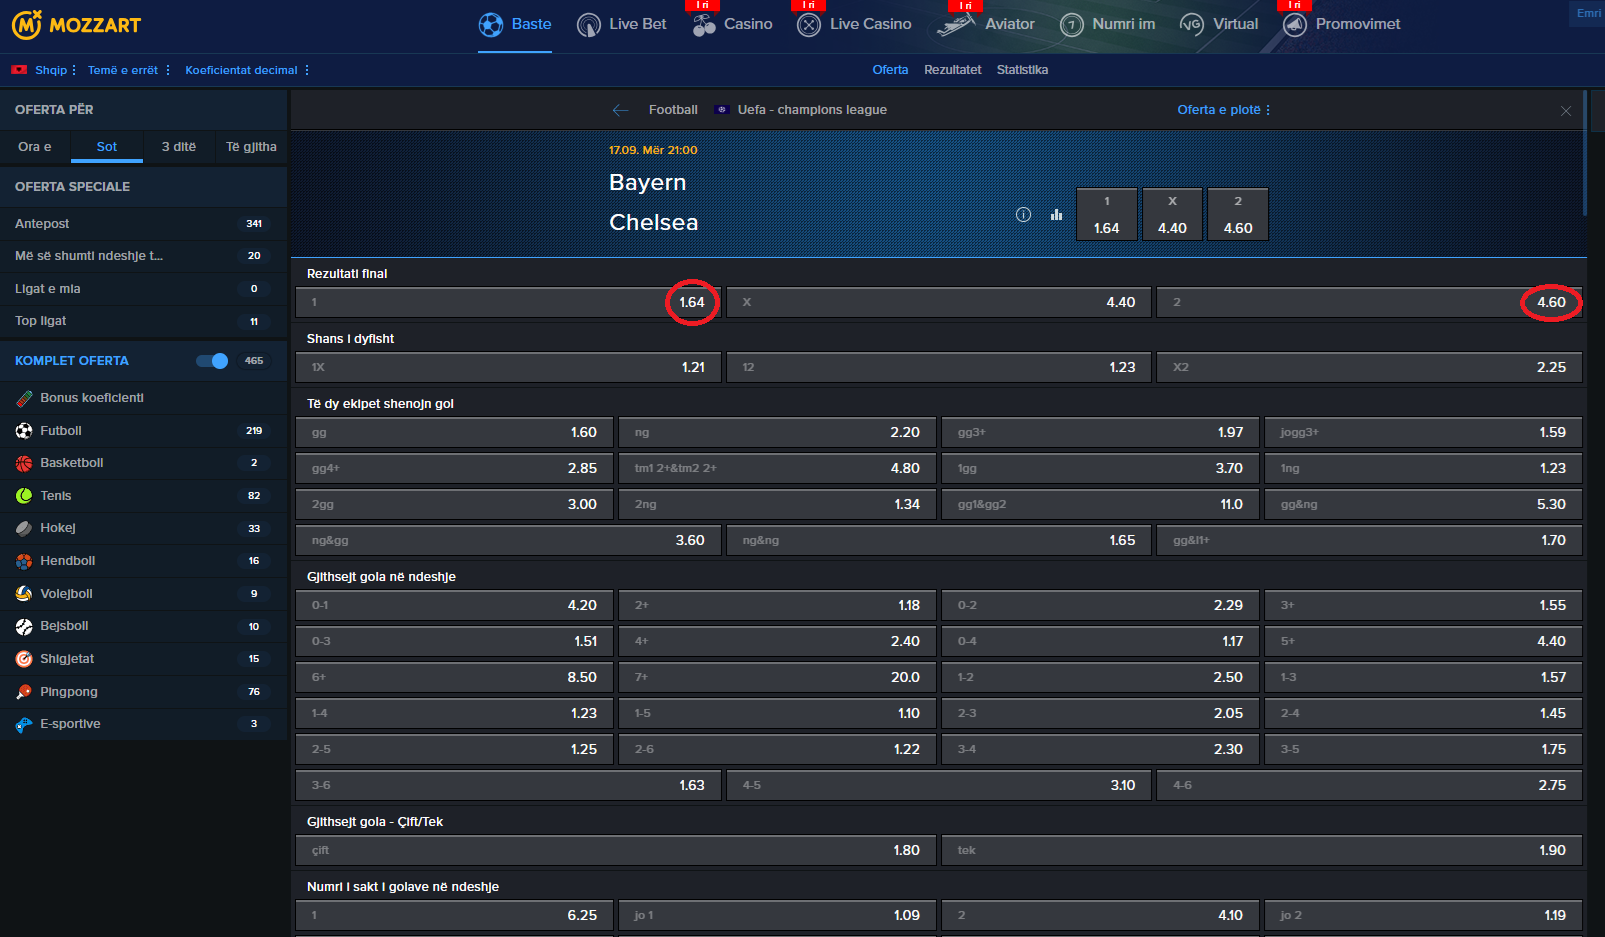1605x937 pixels.
Task: Click the Mozzart logo
Action: [77, 25]
